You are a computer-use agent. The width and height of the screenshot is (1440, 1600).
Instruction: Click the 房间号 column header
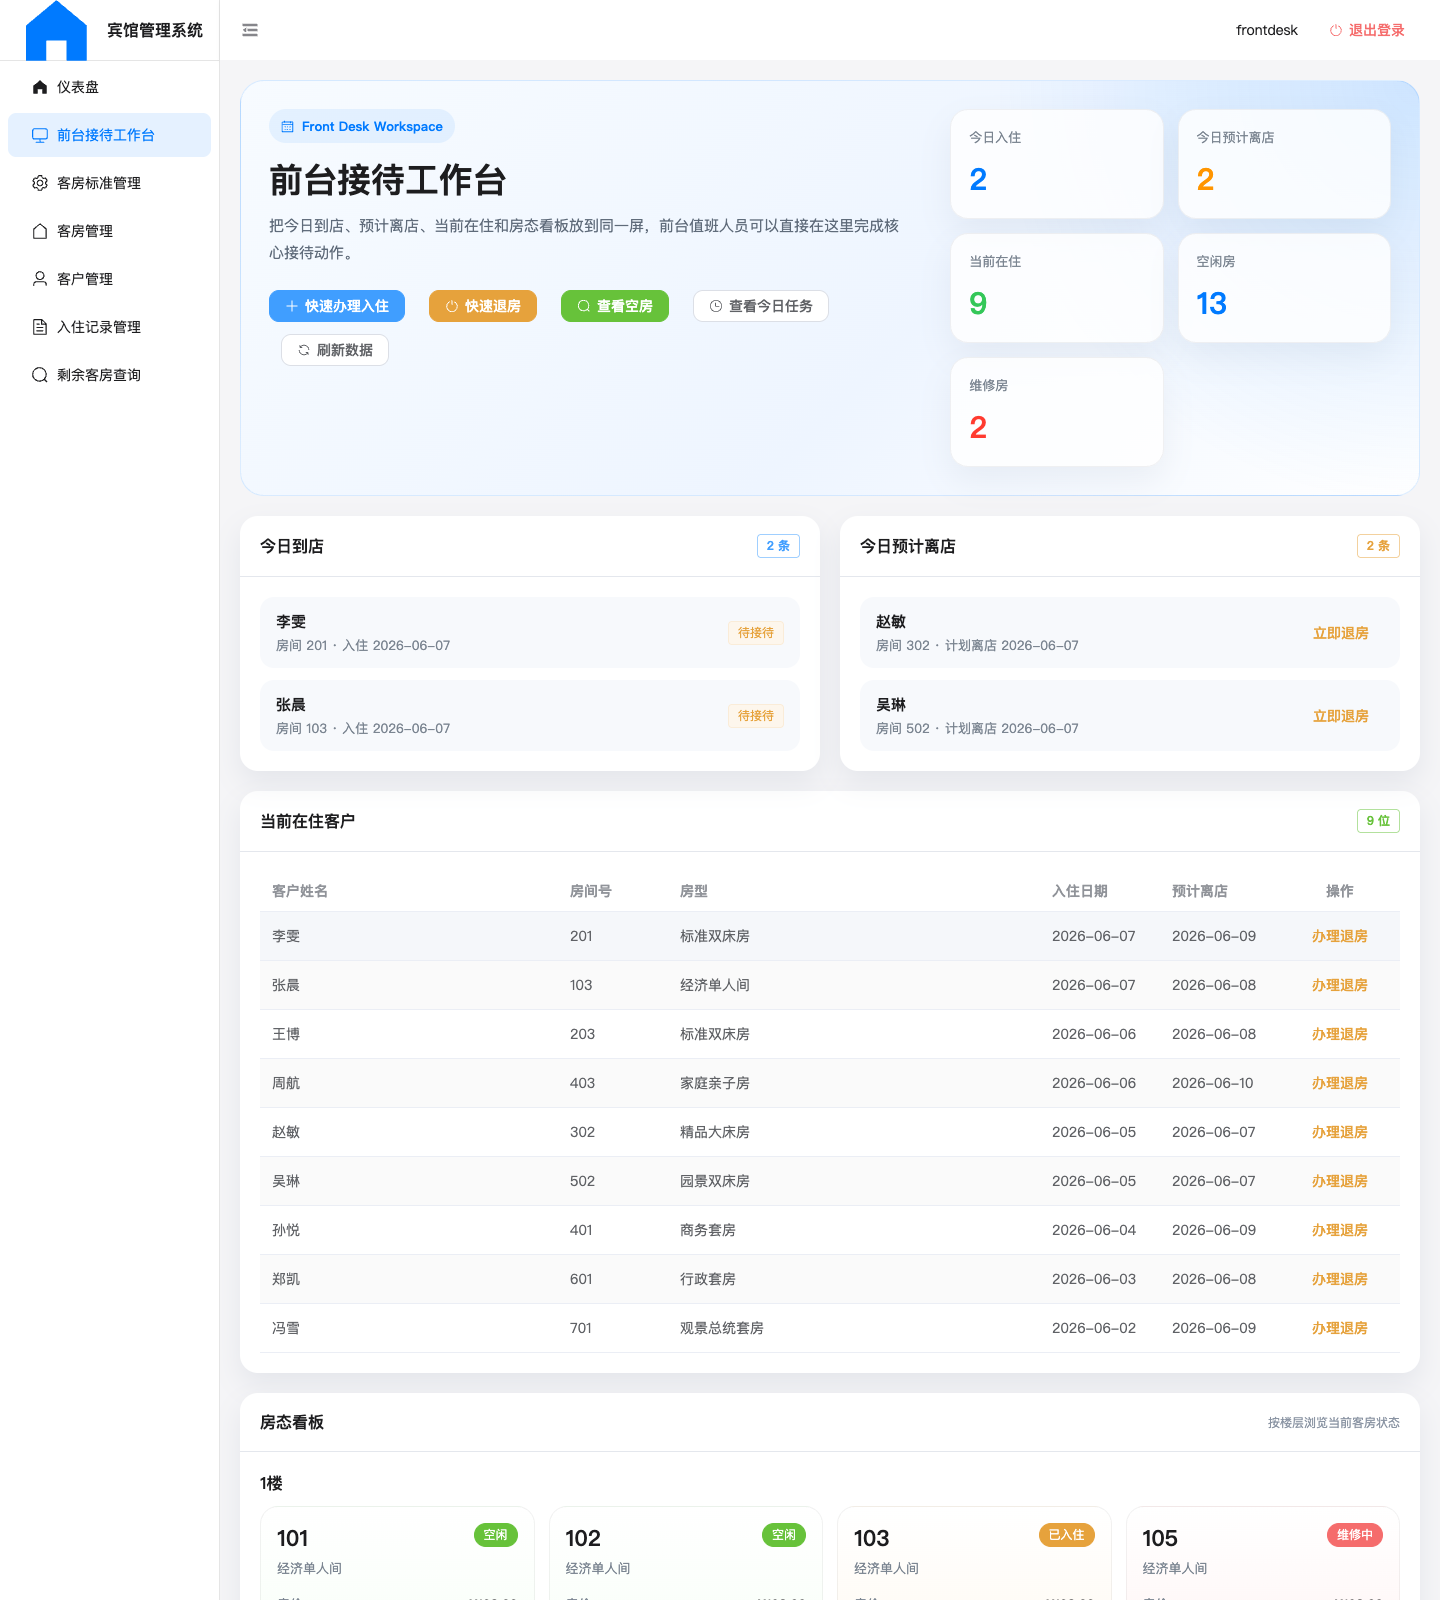point(591,891)
